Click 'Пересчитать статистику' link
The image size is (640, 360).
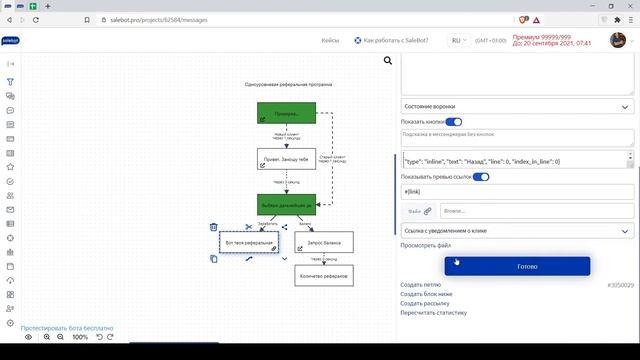(x=433, y=313)
